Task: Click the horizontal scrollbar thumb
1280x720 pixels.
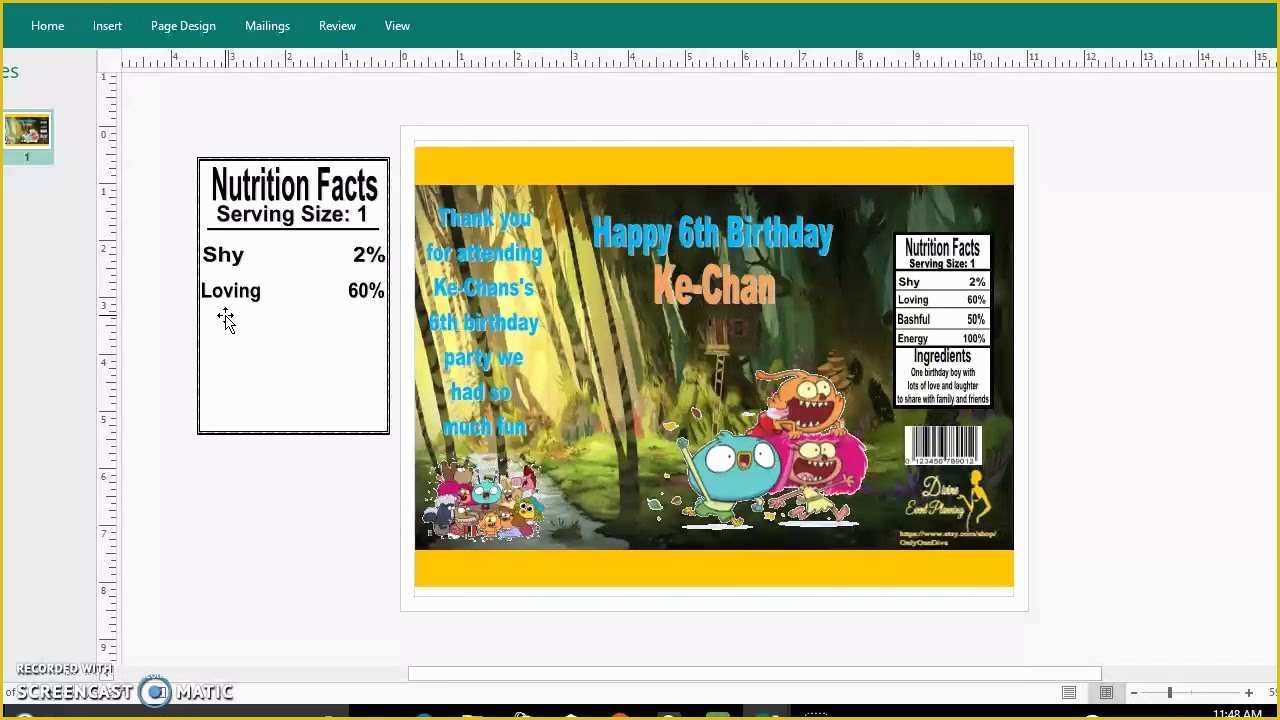Action: (x=755, y=674)
